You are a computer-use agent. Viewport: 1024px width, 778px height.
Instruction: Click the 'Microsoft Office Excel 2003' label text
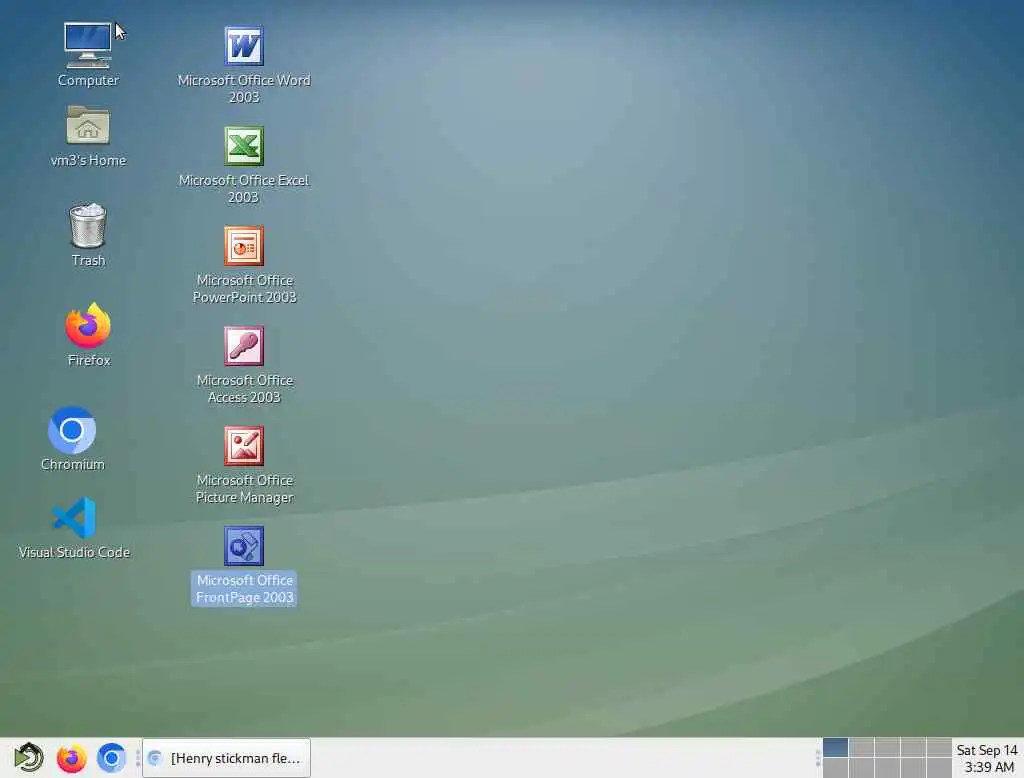(244, 188)
